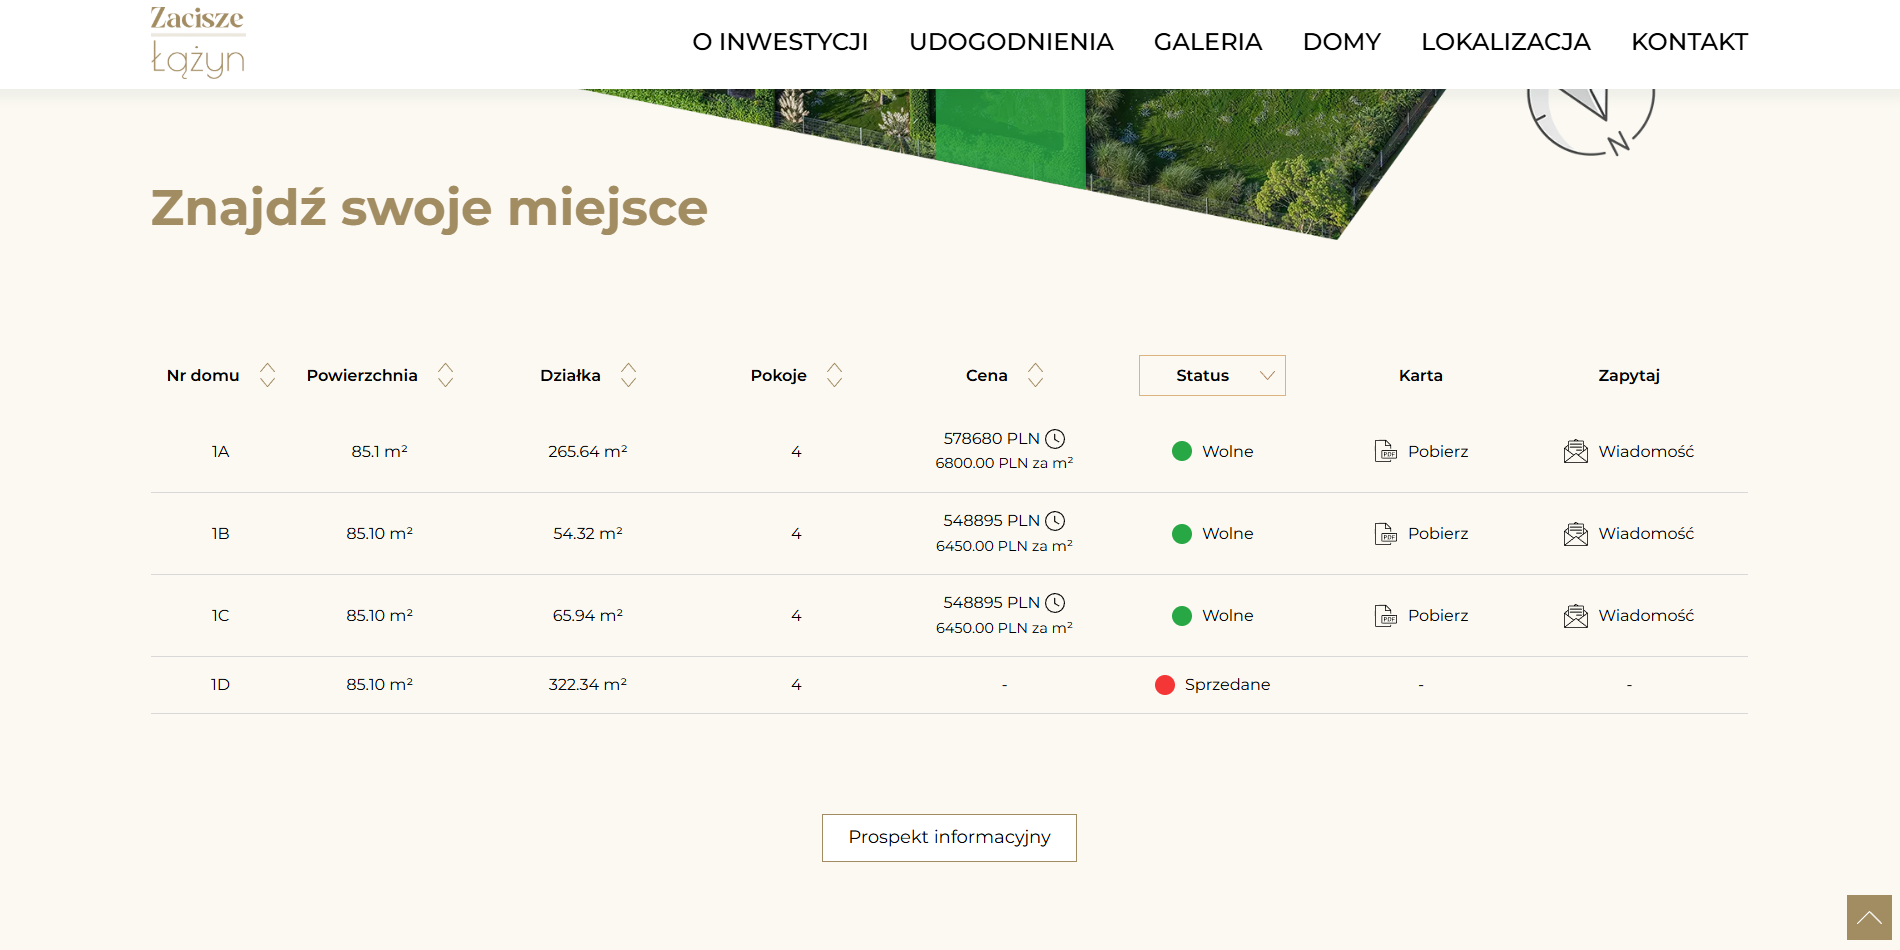Click plot size 65.94 m² value
Image resolution: width=1900 pixels, height=950 pixels.
tap(588, 615)
